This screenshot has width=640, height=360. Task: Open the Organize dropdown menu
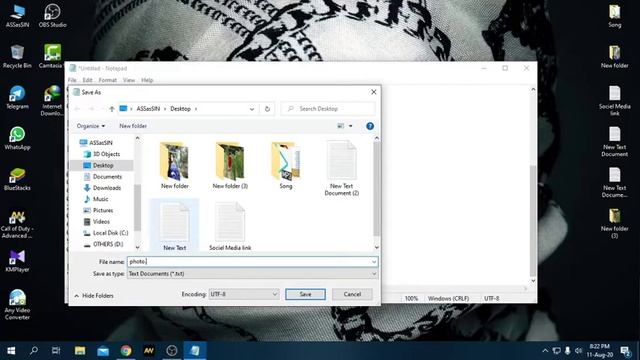tap(91, 126)
